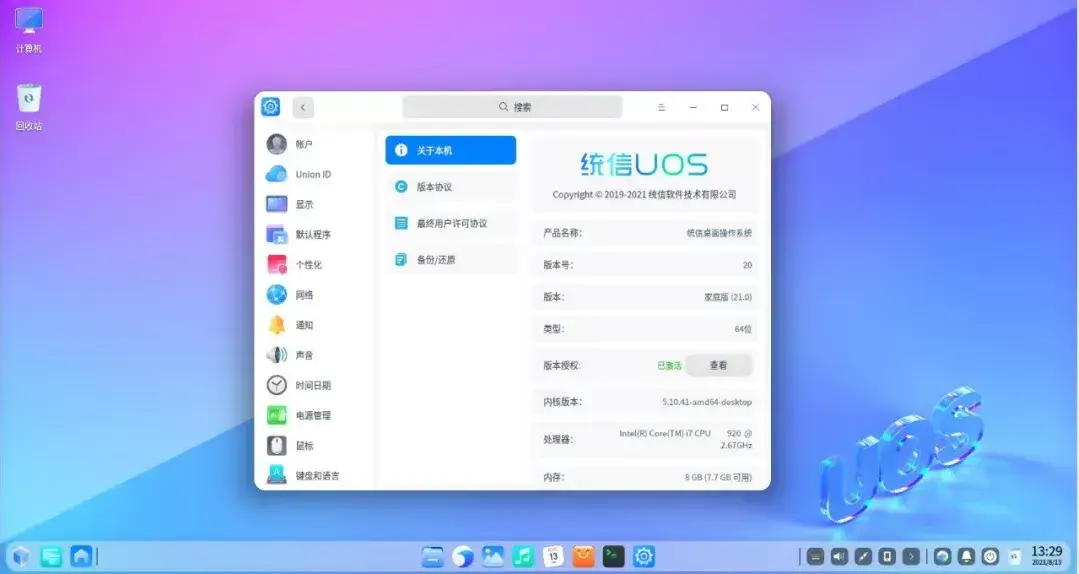Viewport: 1079px width, 574px height.
Task: Click the 已激活 activation status text
Action: tap(669, 365)
